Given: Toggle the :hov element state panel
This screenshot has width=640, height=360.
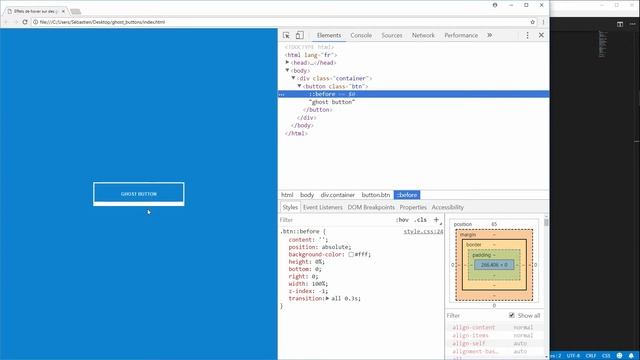Looking at the screenshot, I should [x=402, y=220].
